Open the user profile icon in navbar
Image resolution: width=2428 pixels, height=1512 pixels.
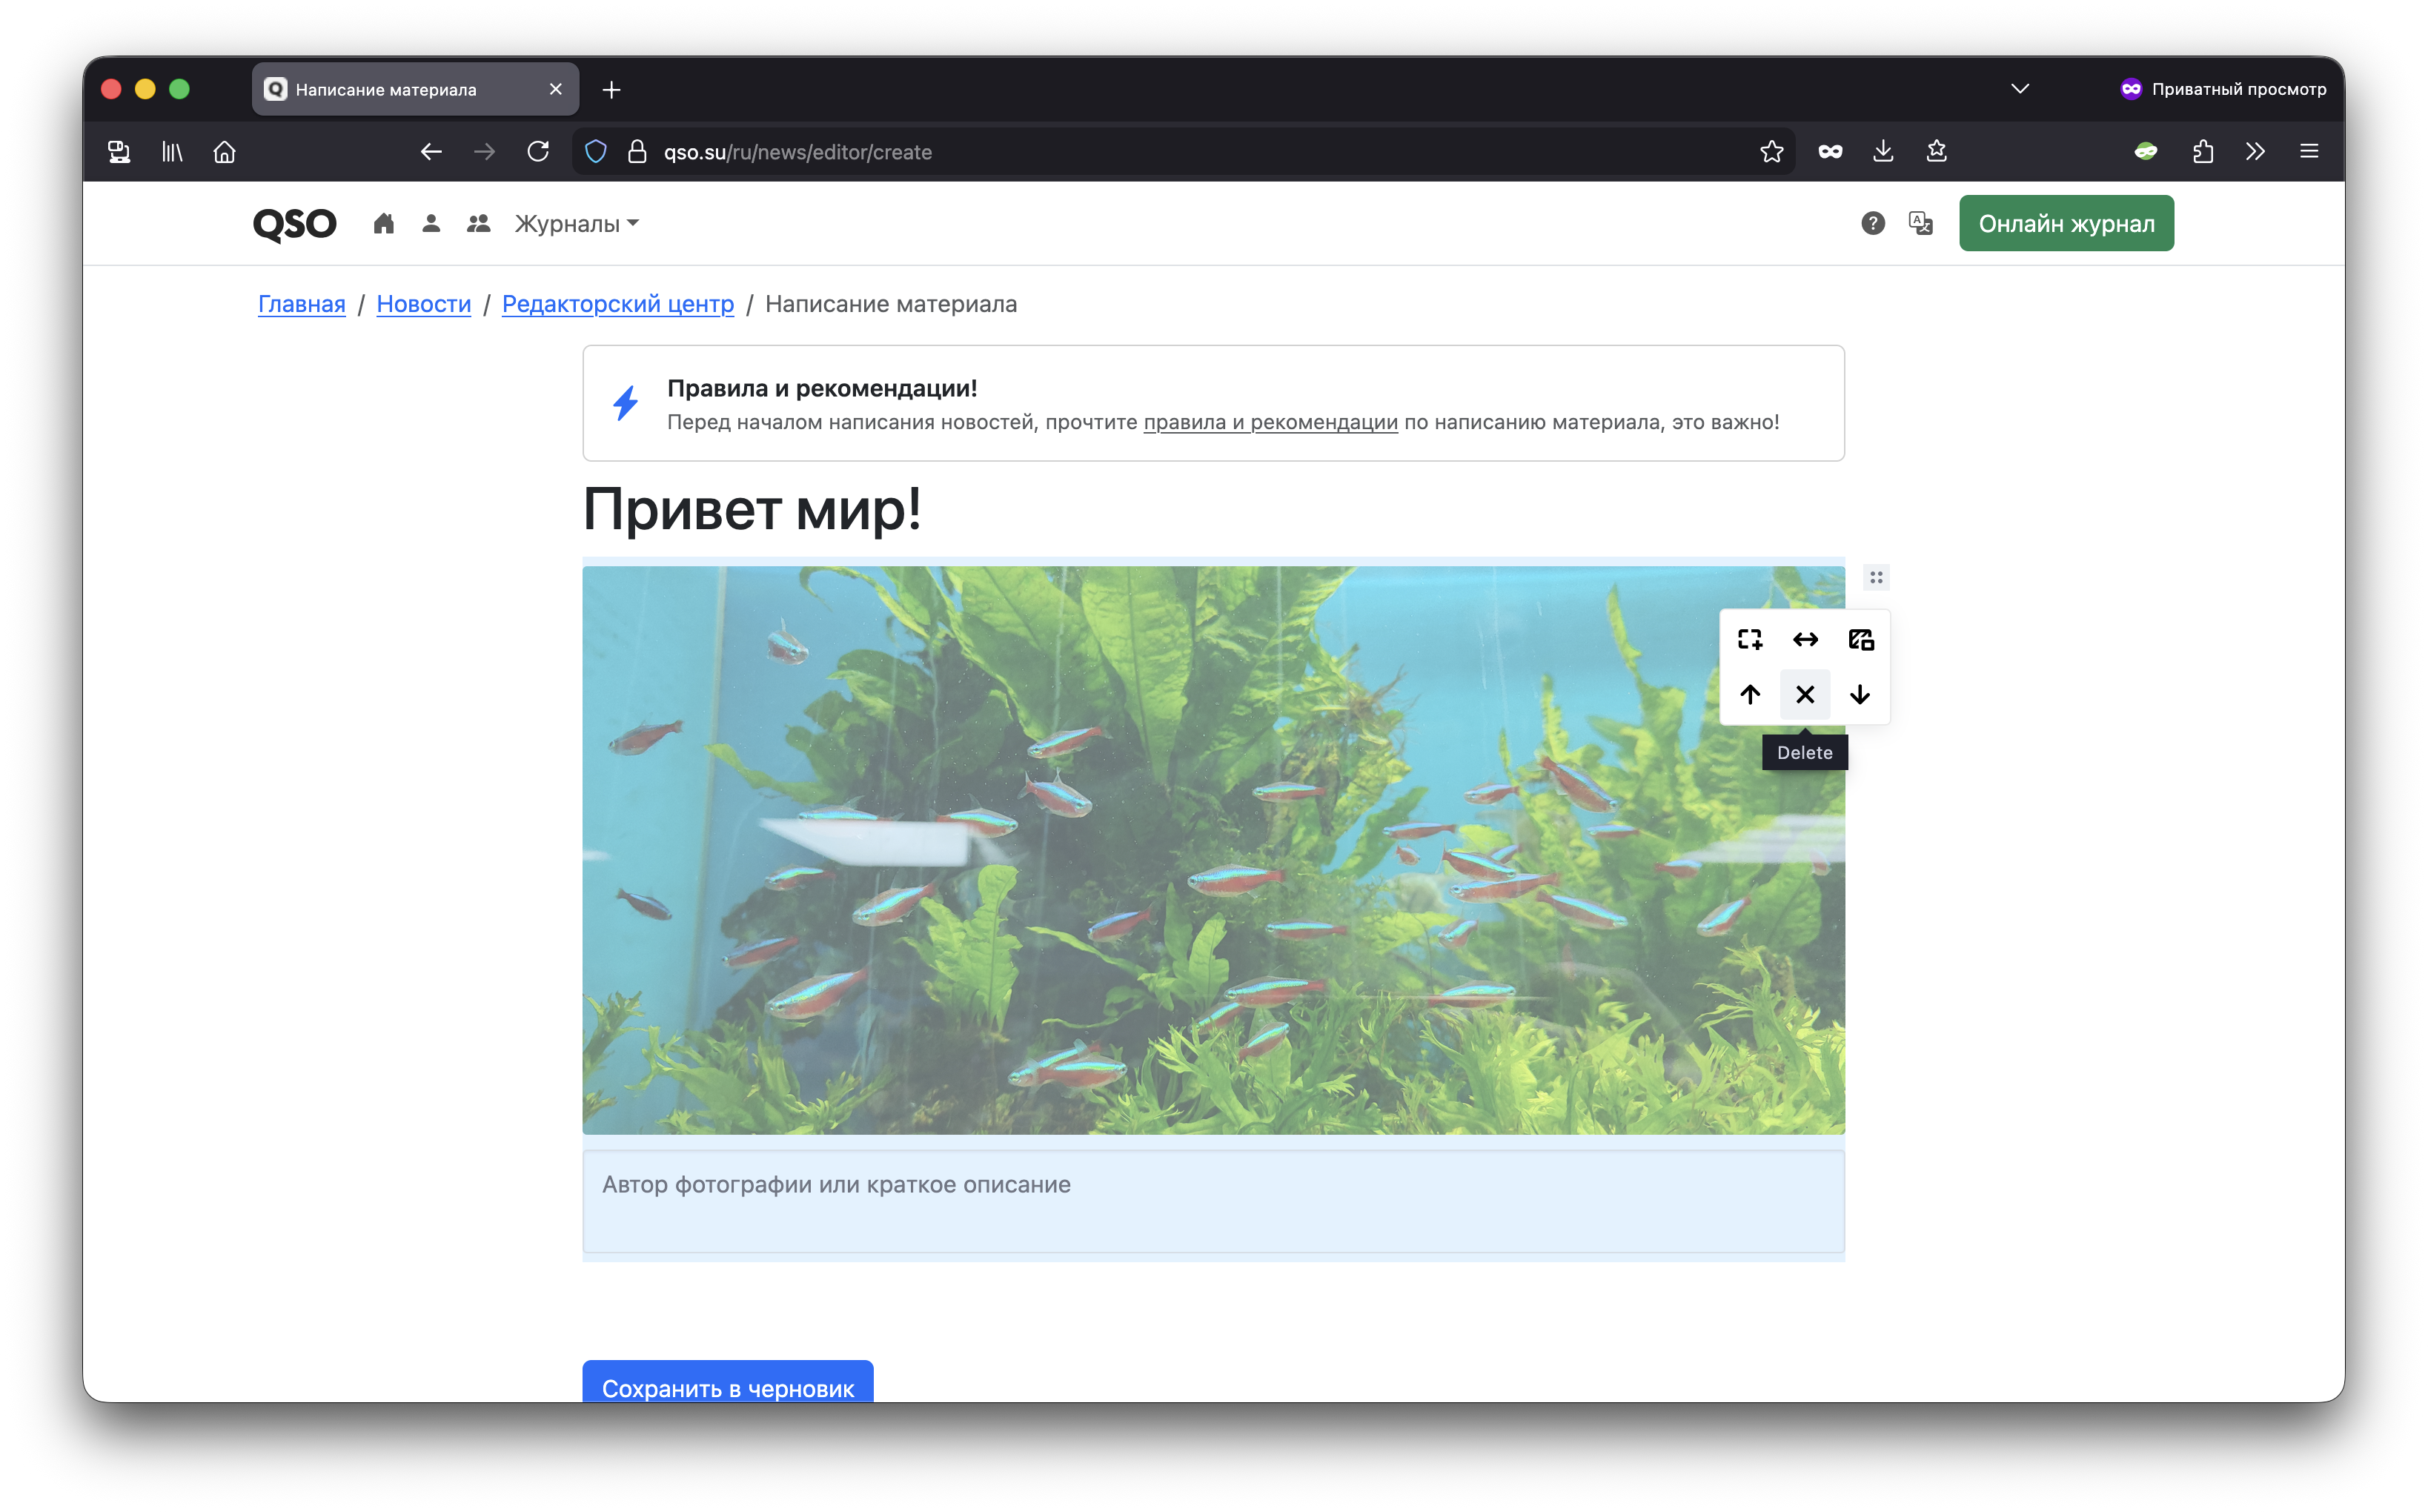(x=431, y=223)
